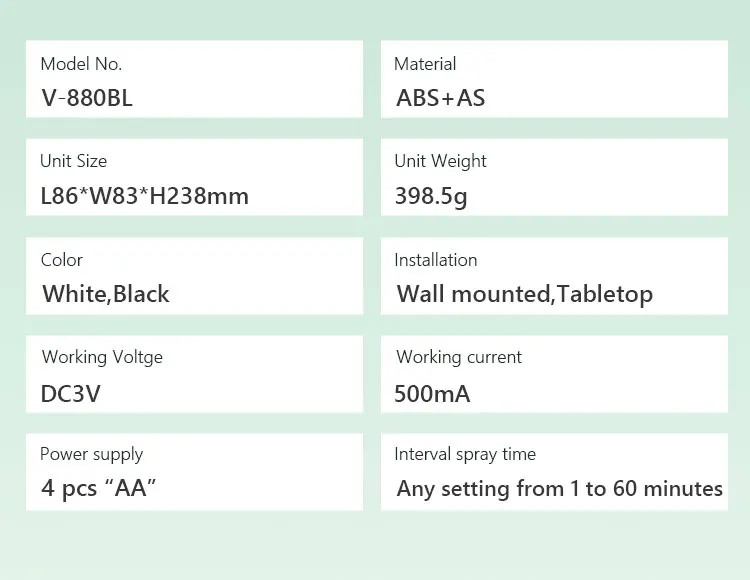Click the Working Voltge label
750x580 pixels.
(x=102, y=357)
